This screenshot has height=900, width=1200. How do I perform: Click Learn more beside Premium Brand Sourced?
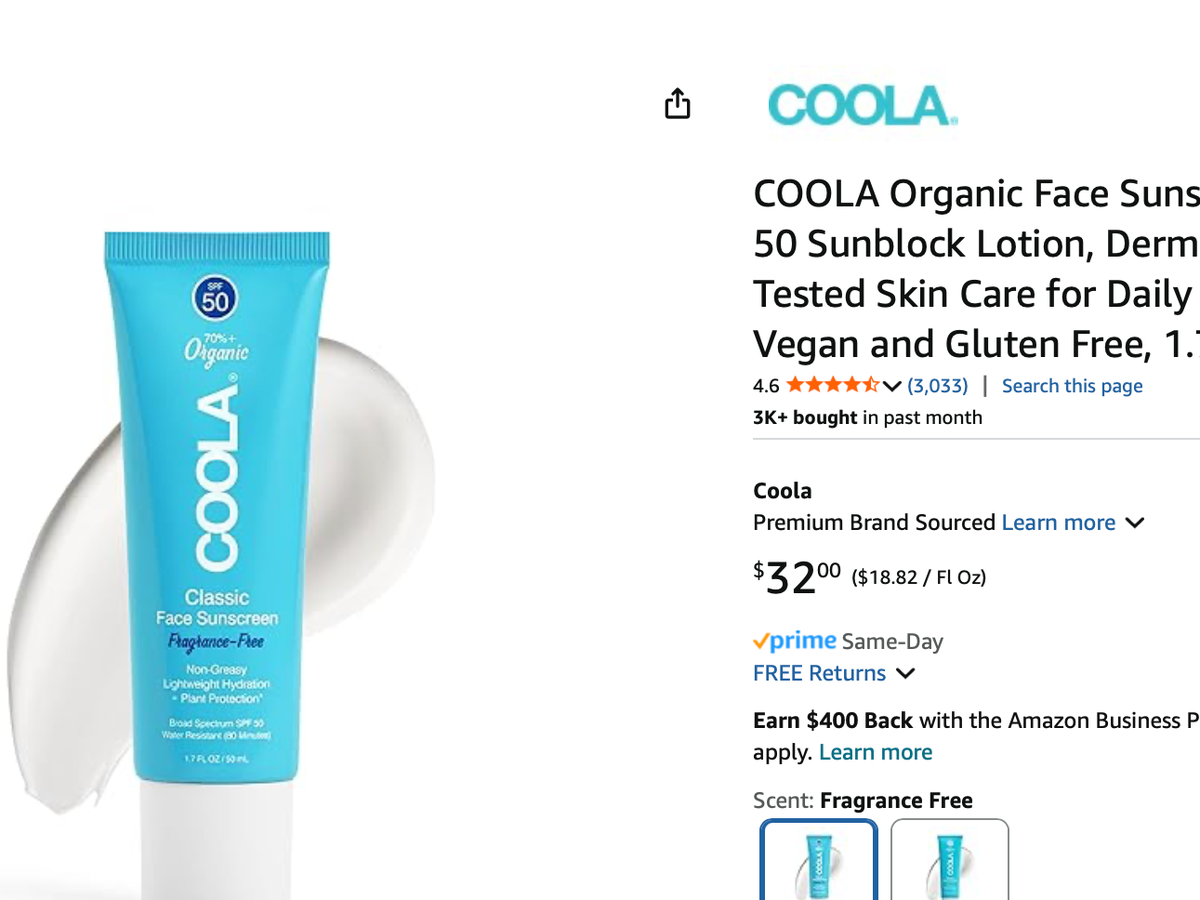pyautogui.click(x=1058, y=523)
